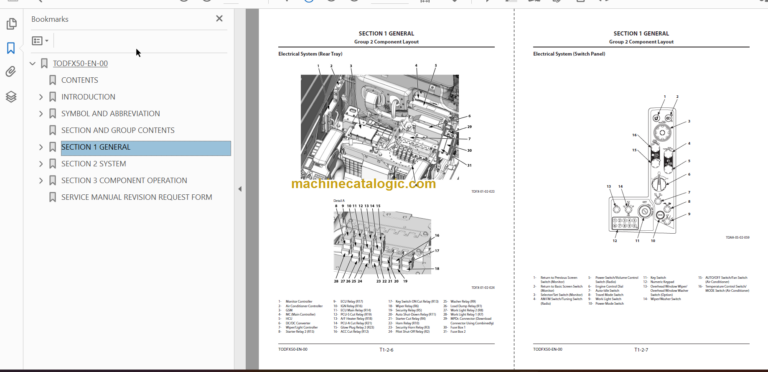Select the highlighted SECTION 1 GENERAL bookmark
The width and height of the screenshot is (768, 372).
[x=145, y=147]
